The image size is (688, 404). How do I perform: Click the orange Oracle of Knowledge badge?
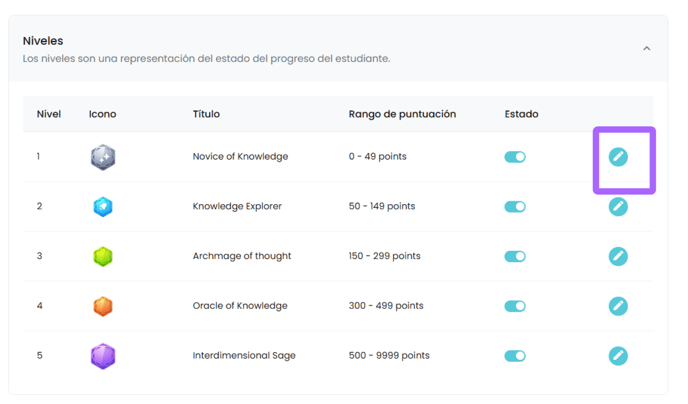coord(103,306)
